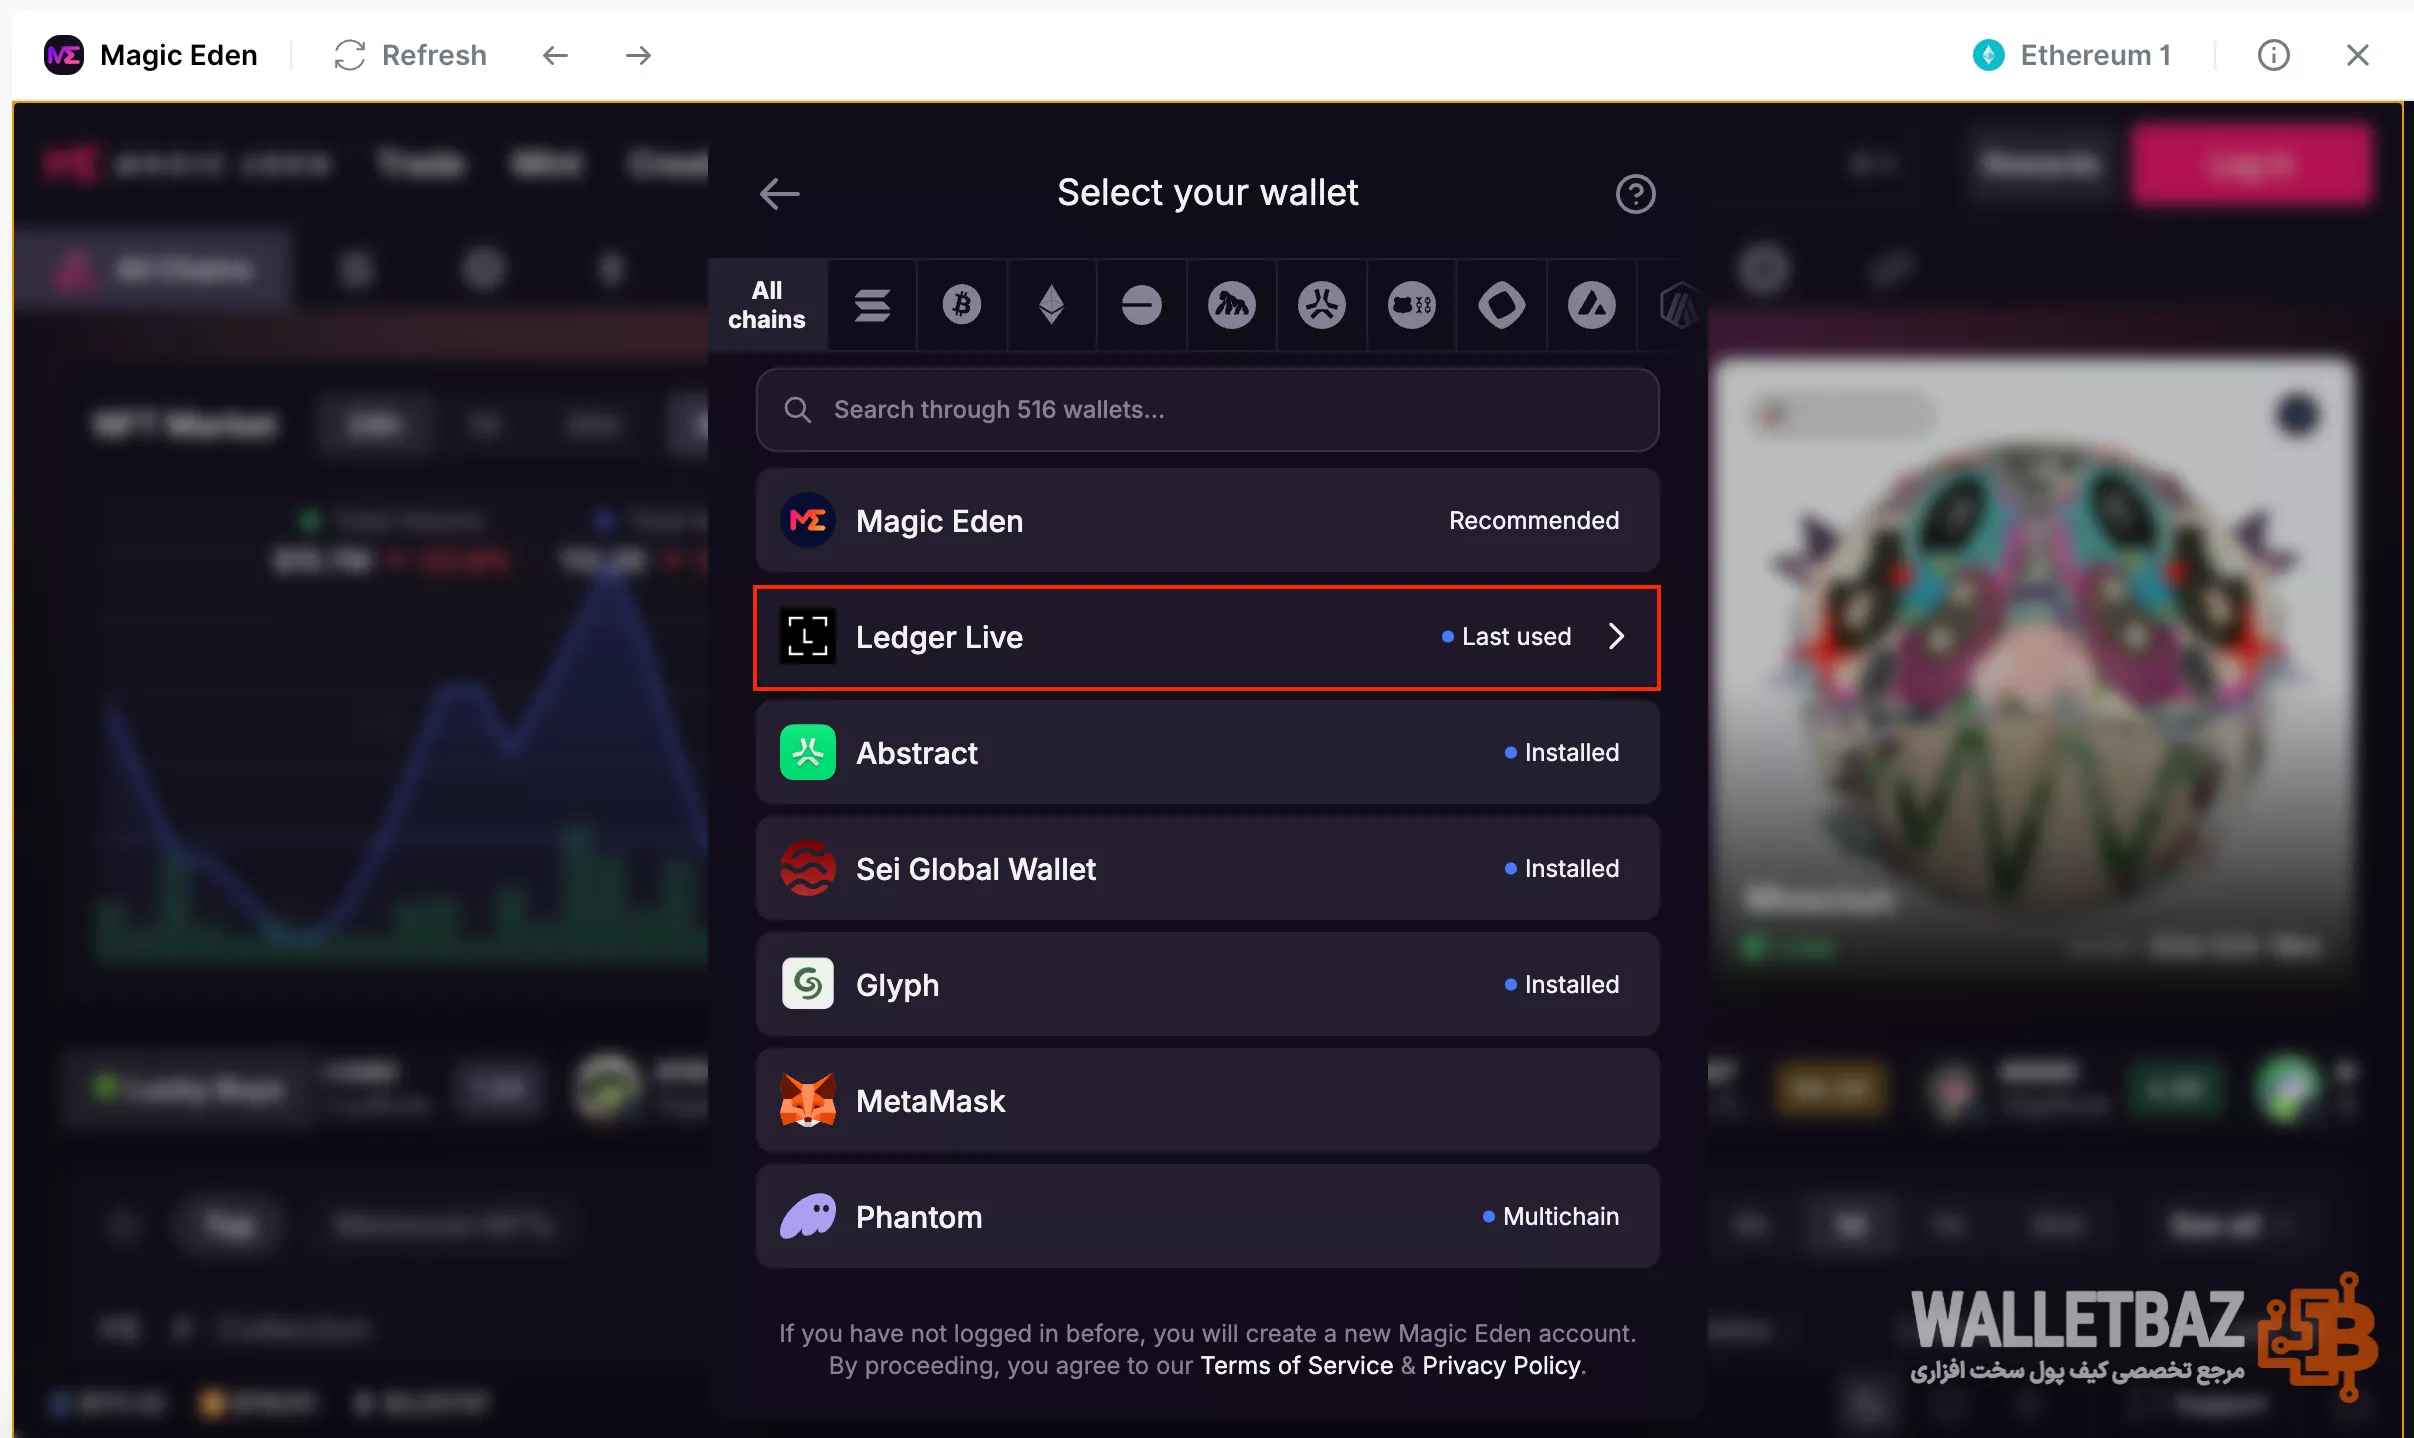Screen dimensions: 2414x1438
Task: Filter wallets by Base chain icon
Action: coord(1141,305)
